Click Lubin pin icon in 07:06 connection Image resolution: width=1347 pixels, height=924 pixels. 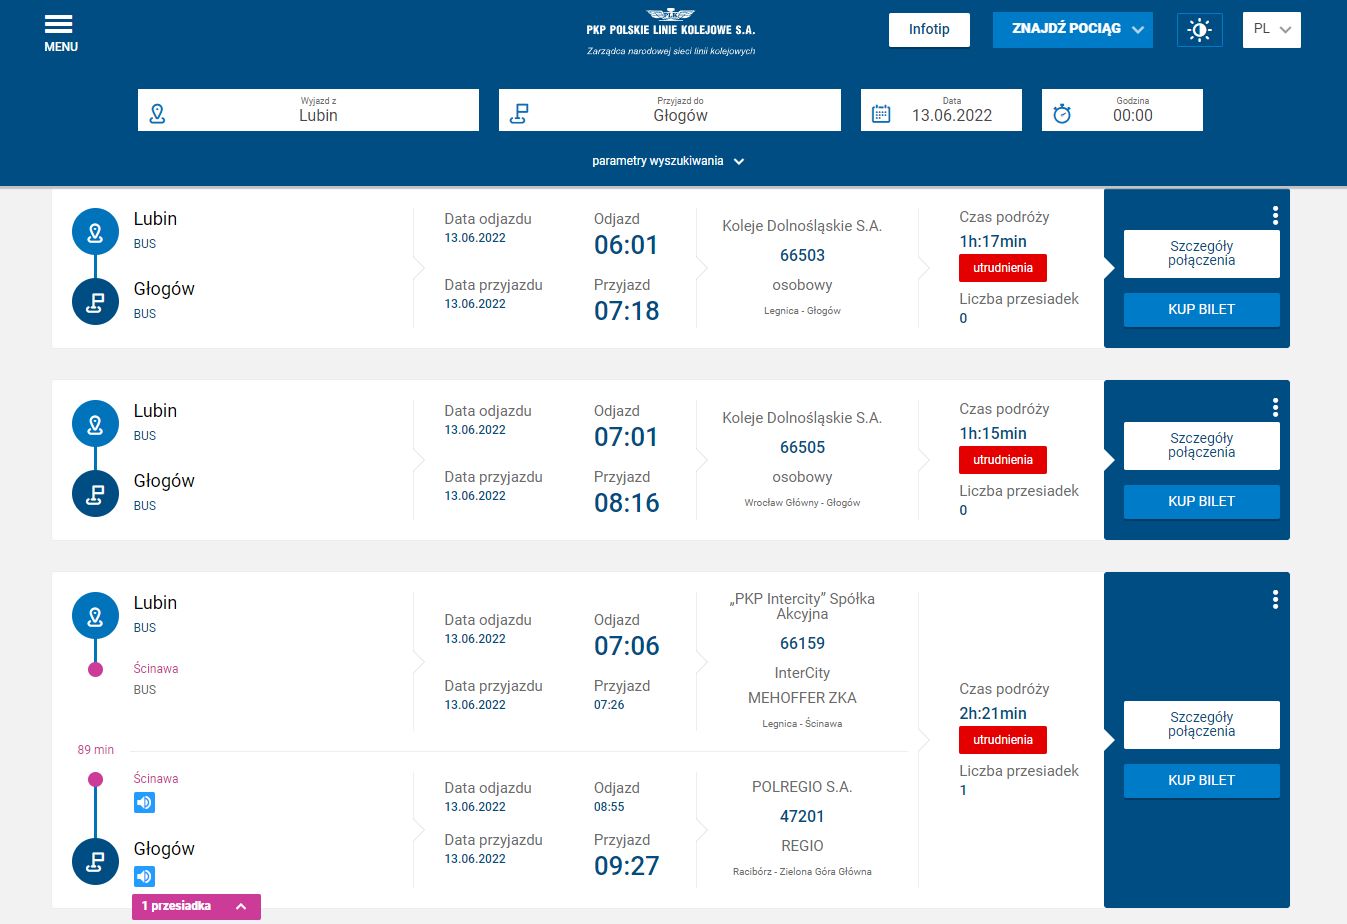tap(95, 616)
